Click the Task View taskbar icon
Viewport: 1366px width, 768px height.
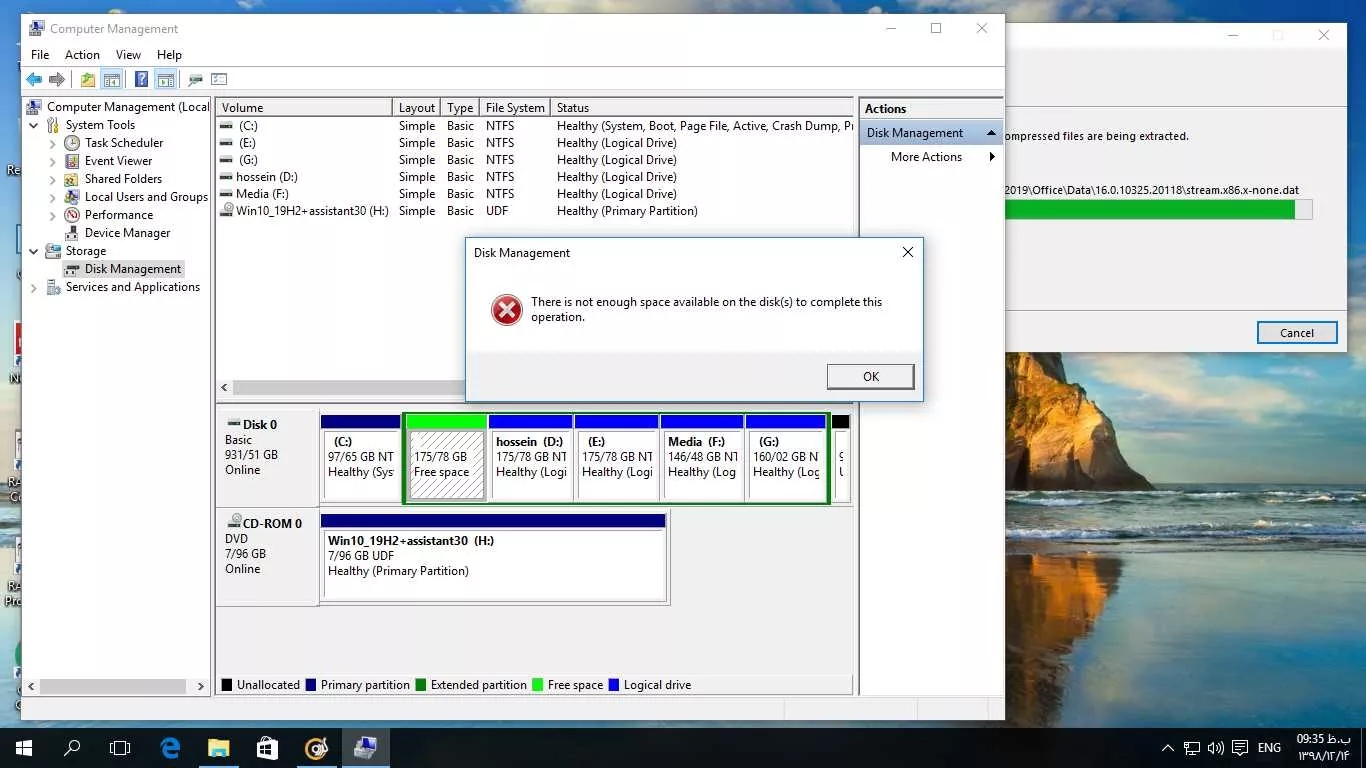120,747
